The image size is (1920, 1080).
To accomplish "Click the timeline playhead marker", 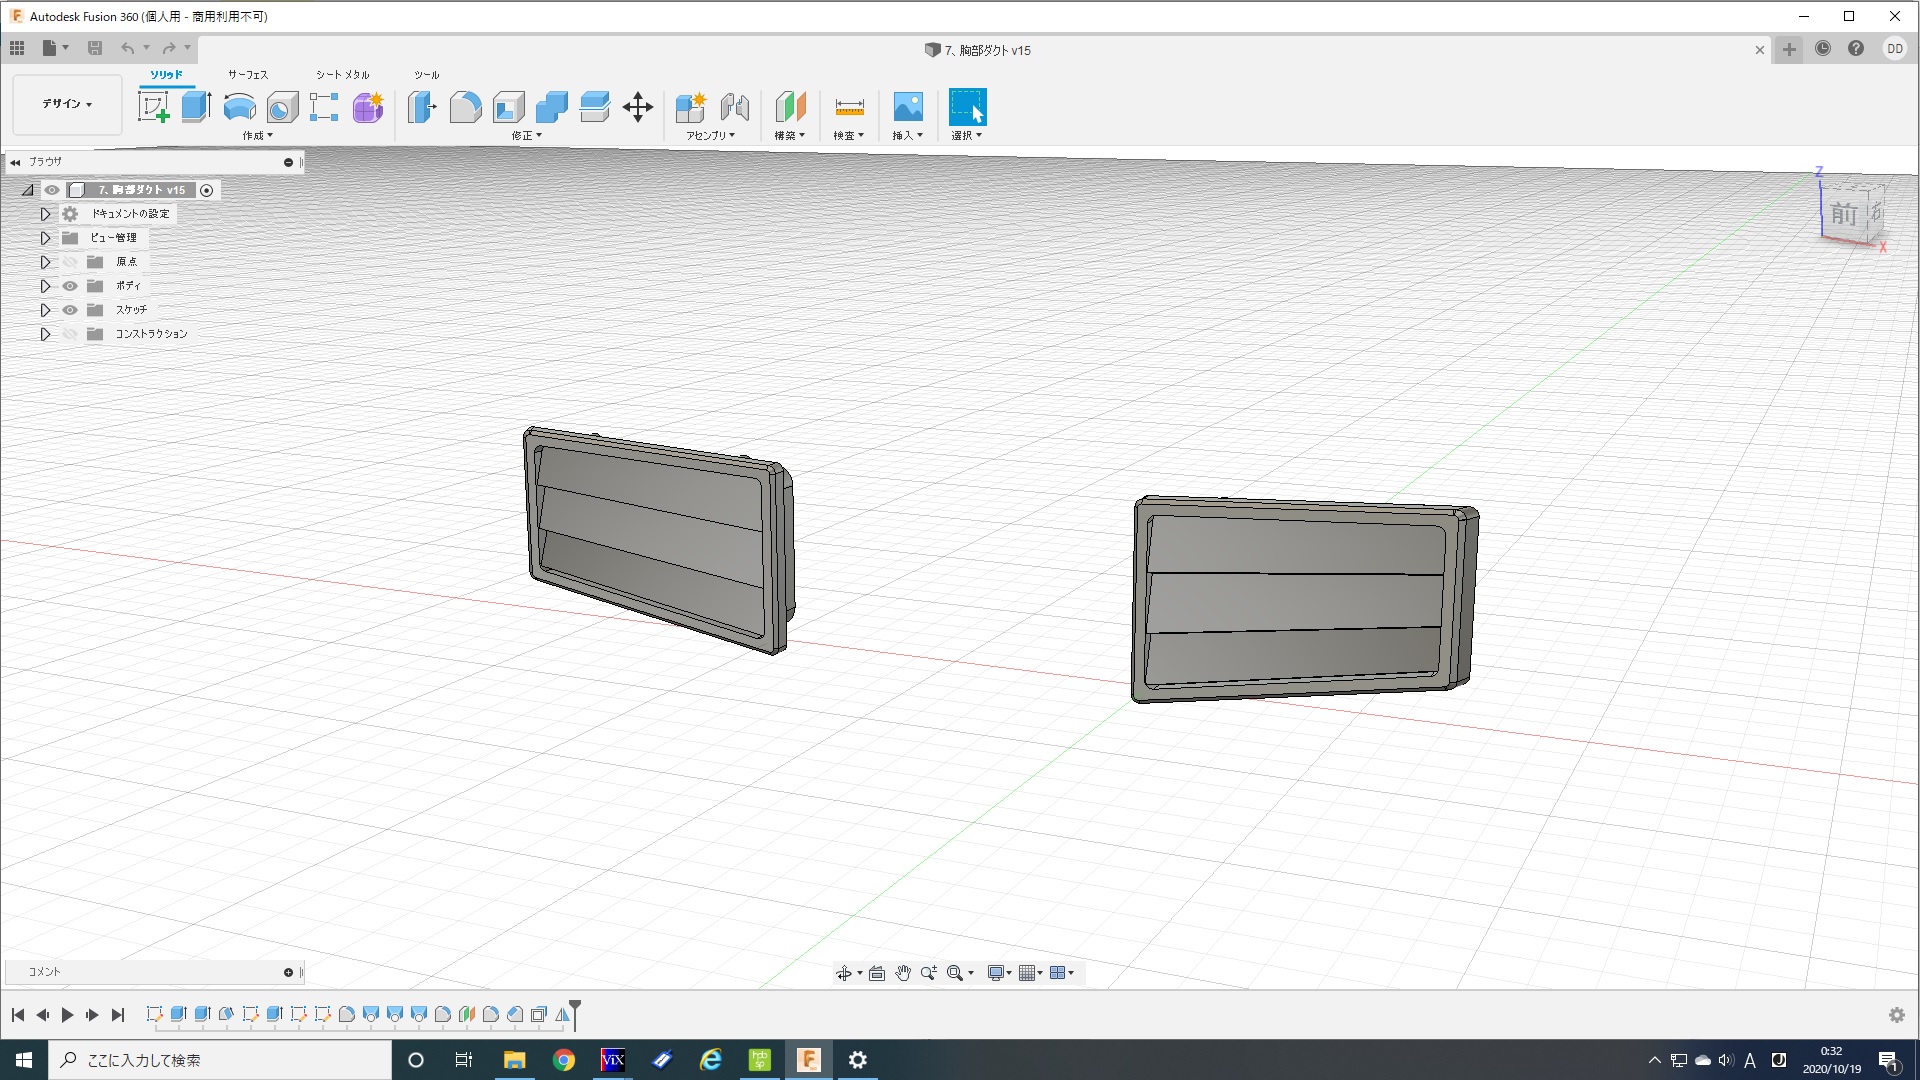I will [x=575, y=1007].
